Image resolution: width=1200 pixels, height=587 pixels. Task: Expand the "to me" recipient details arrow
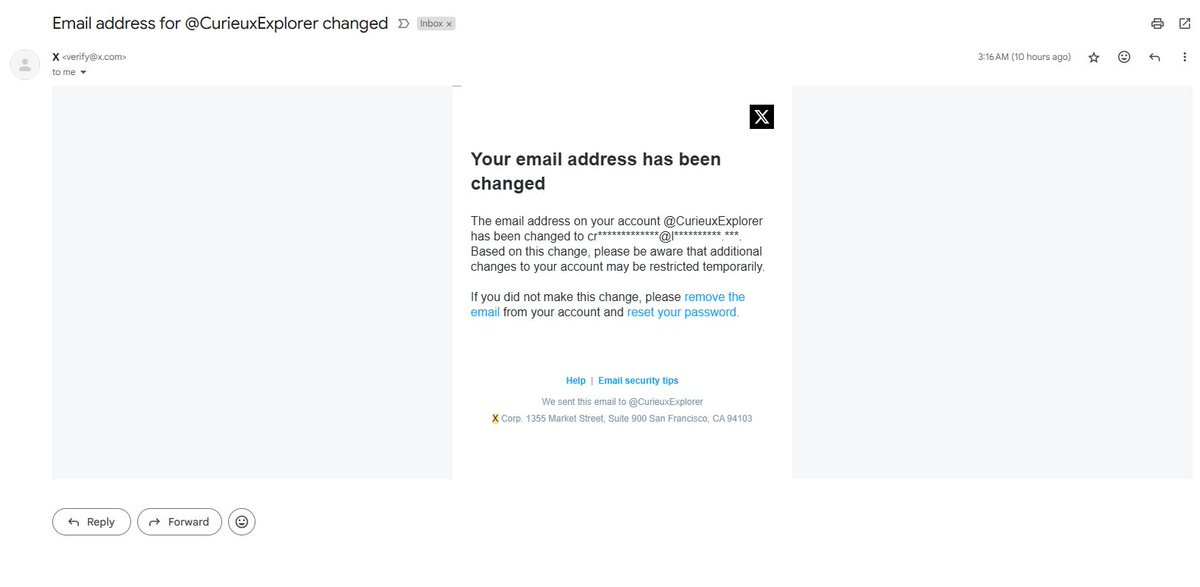click(x=83, y=72)
